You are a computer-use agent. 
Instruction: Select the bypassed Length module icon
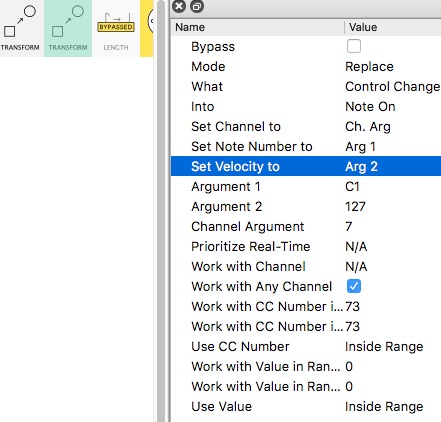tap(116, 28)
